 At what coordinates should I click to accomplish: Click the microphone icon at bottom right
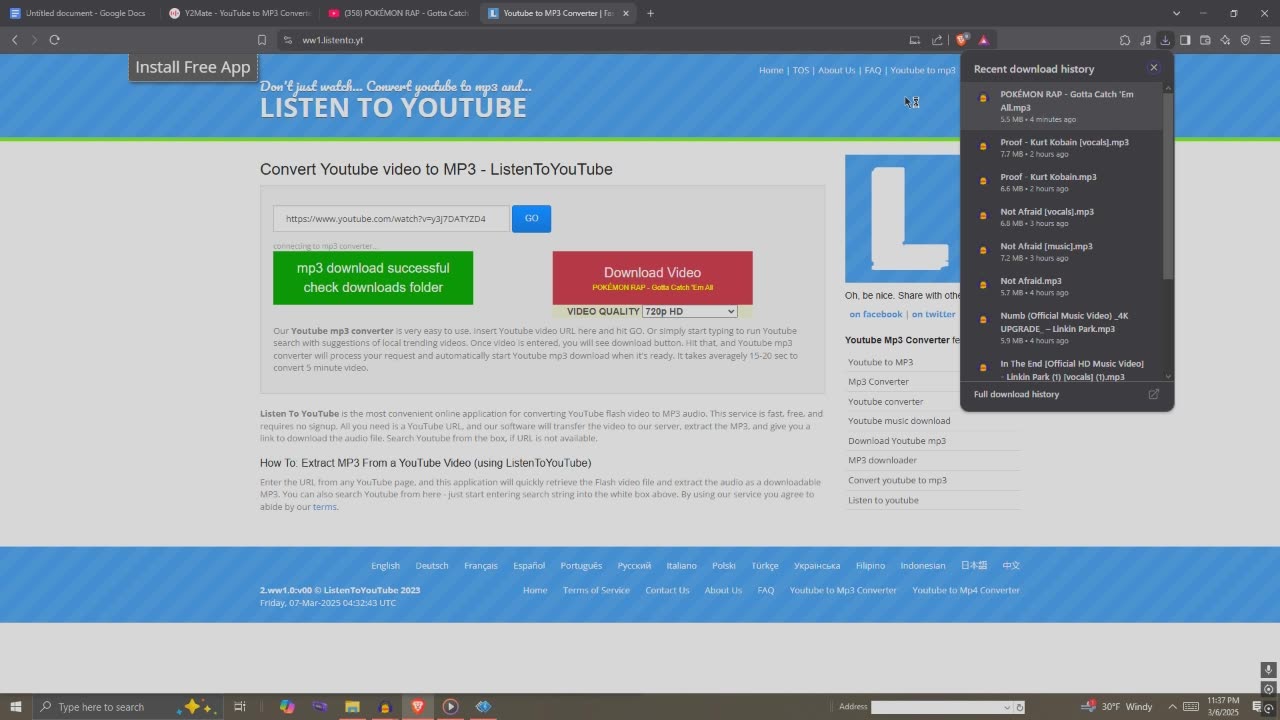coord(1268,670)
